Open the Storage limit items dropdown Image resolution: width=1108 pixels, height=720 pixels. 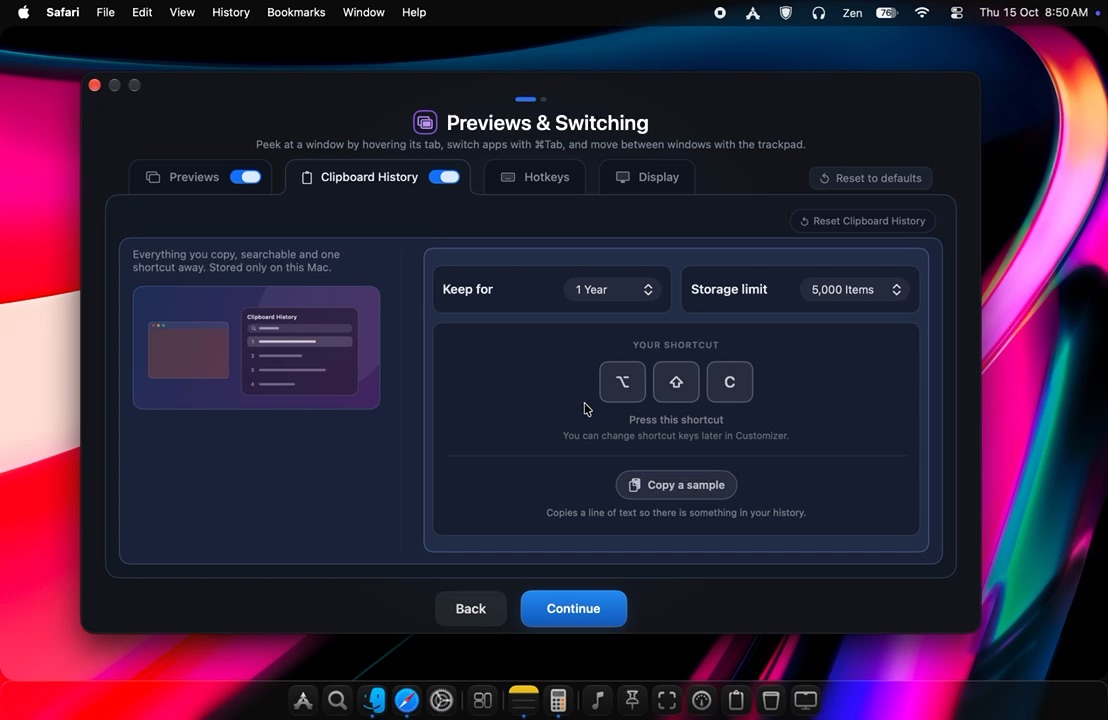coord(855,290)
